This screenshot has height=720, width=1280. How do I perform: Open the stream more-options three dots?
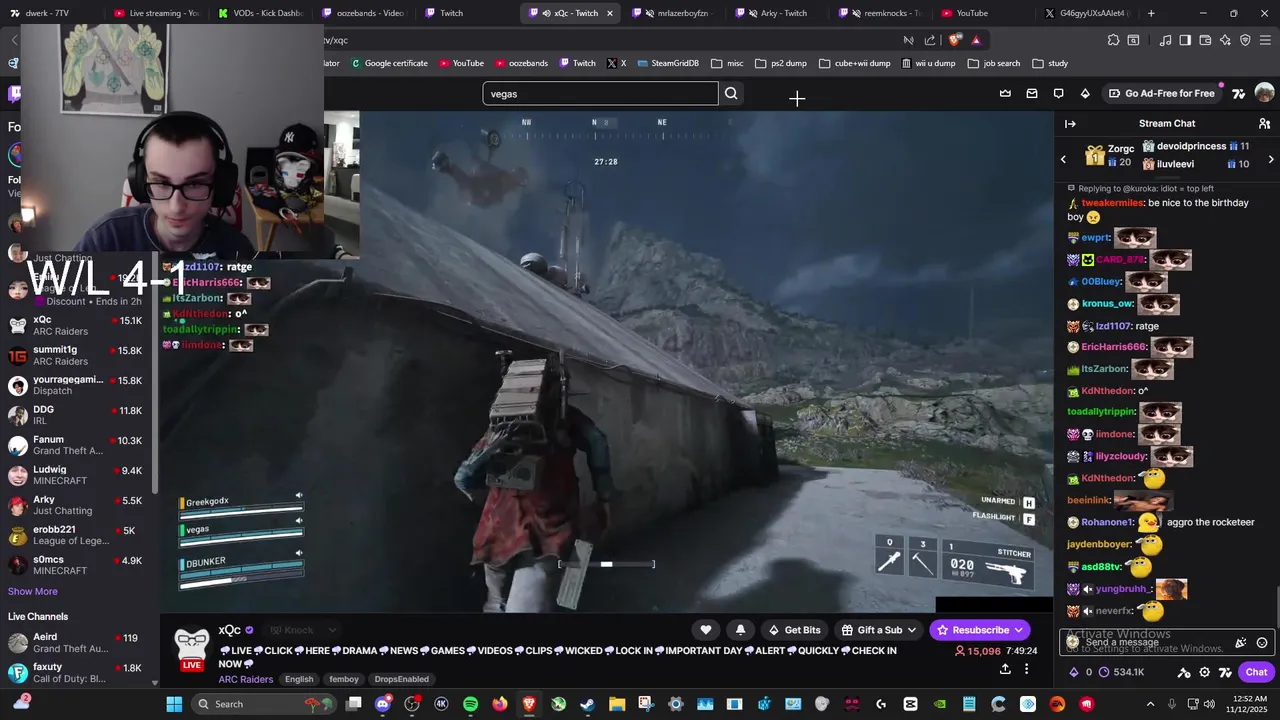point(1026,669)
